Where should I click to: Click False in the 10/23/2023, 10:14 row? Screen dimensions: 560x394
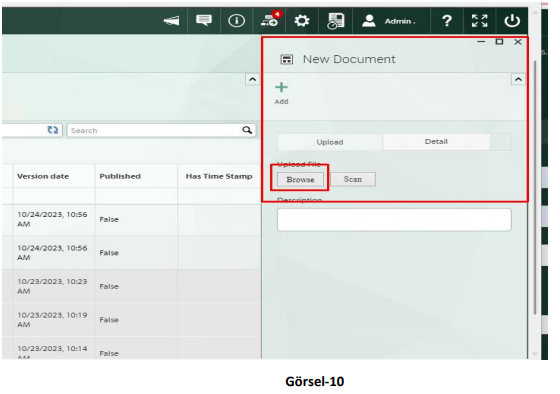coord(109,353)
